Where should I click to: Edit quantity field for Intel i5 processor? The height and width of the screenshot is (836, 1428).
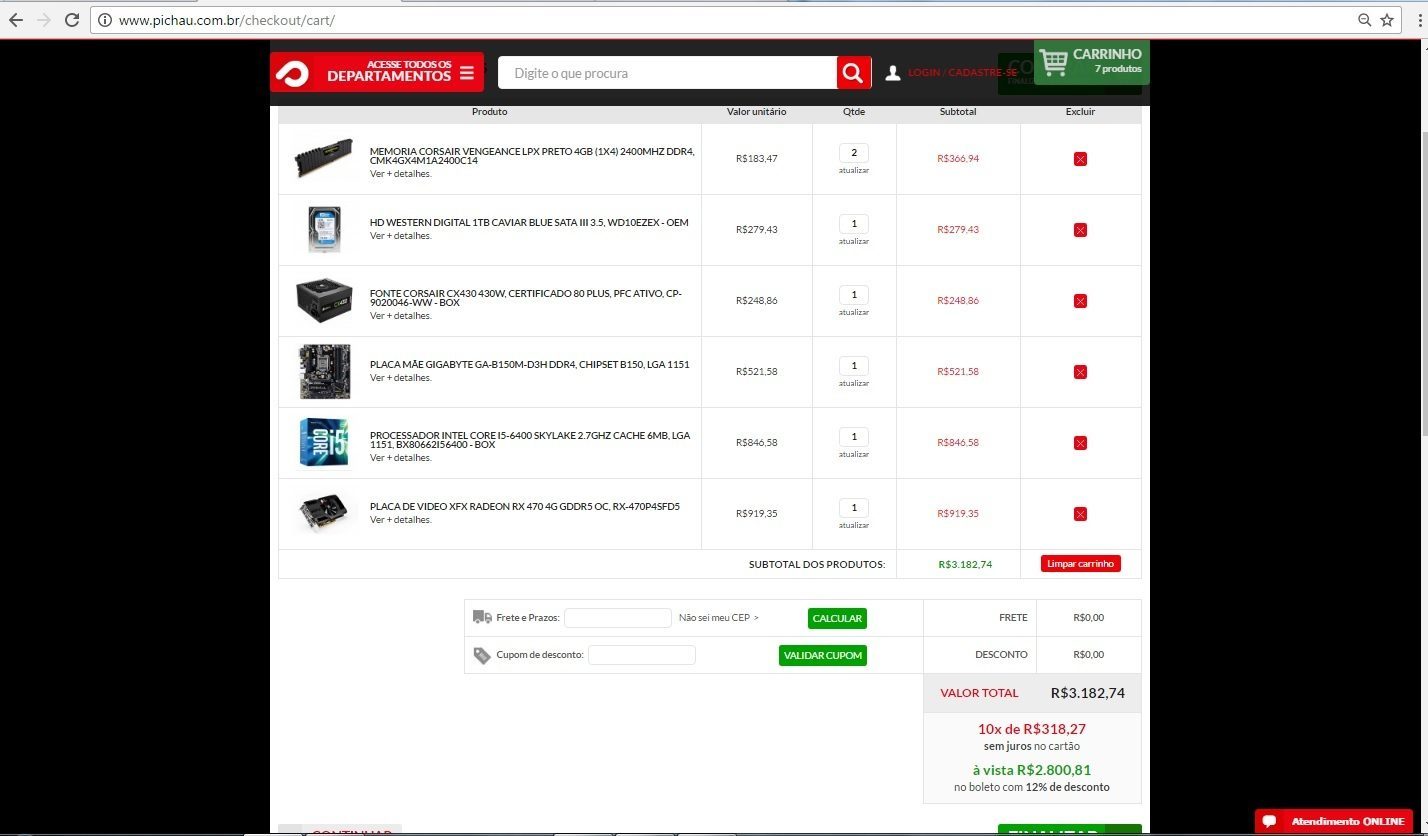854,437
